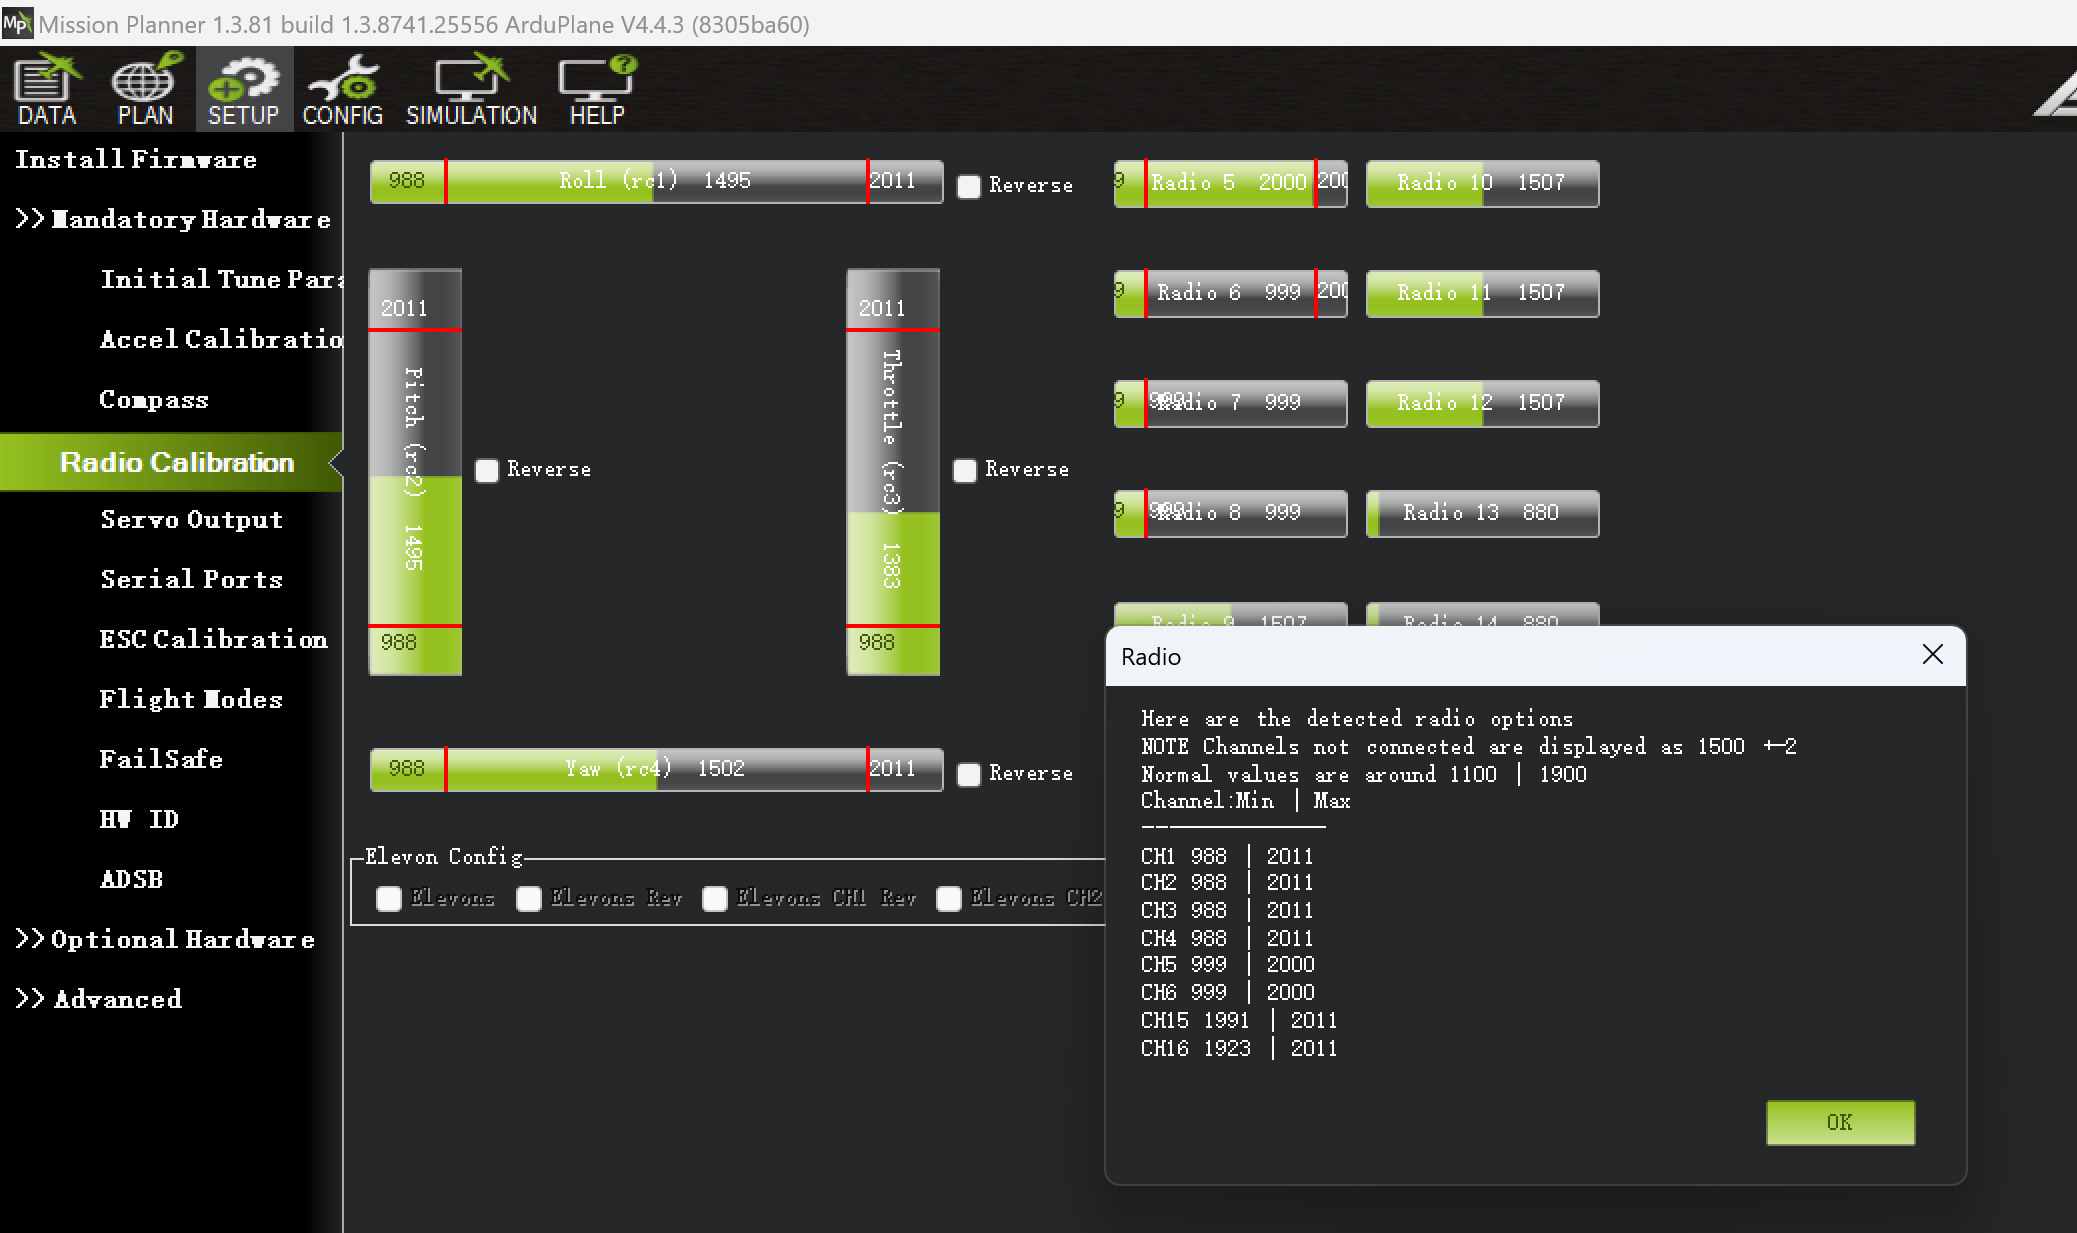The image size is (2077, 1233).
Task: Open the SIMULATION screen
Action: pos(471,89)
